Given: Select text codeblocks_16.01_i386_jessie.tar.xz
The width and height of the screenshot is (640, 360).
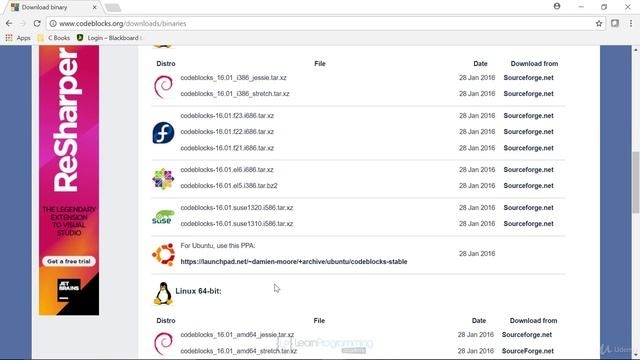Looking at the screenshot, I should pyautogui.click(x=233, y=78).
